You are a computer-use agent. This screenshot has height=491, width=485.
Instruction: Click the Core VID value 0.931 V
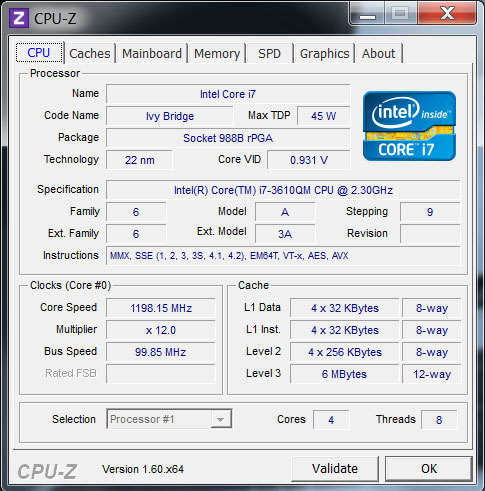(309, 160)
